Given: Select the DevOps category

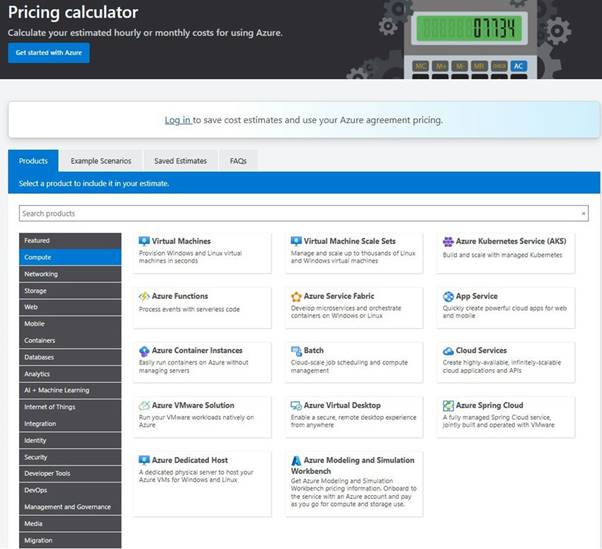Looking at the screenshot, I should point(70,490).
